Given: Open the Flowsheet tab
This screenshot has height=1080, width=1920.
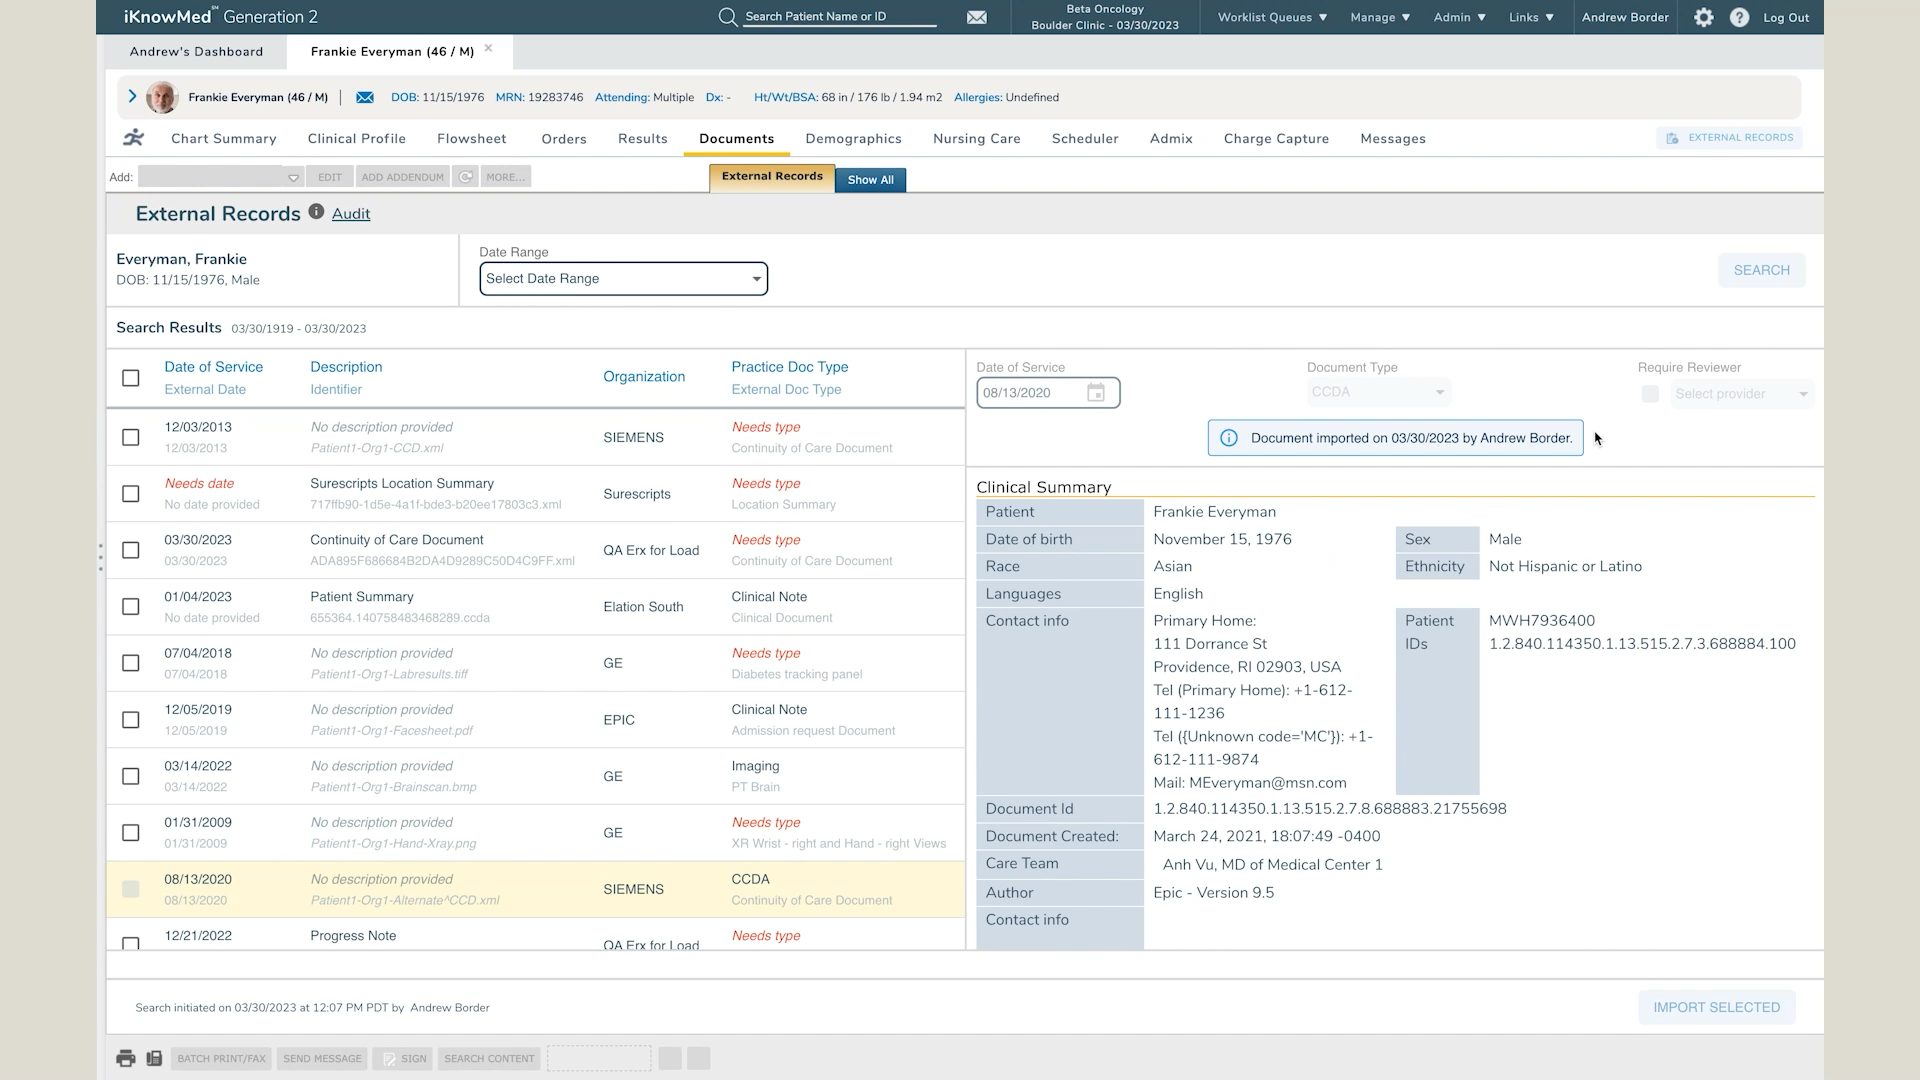Looking at the screenshot, I should coord(471,139).
